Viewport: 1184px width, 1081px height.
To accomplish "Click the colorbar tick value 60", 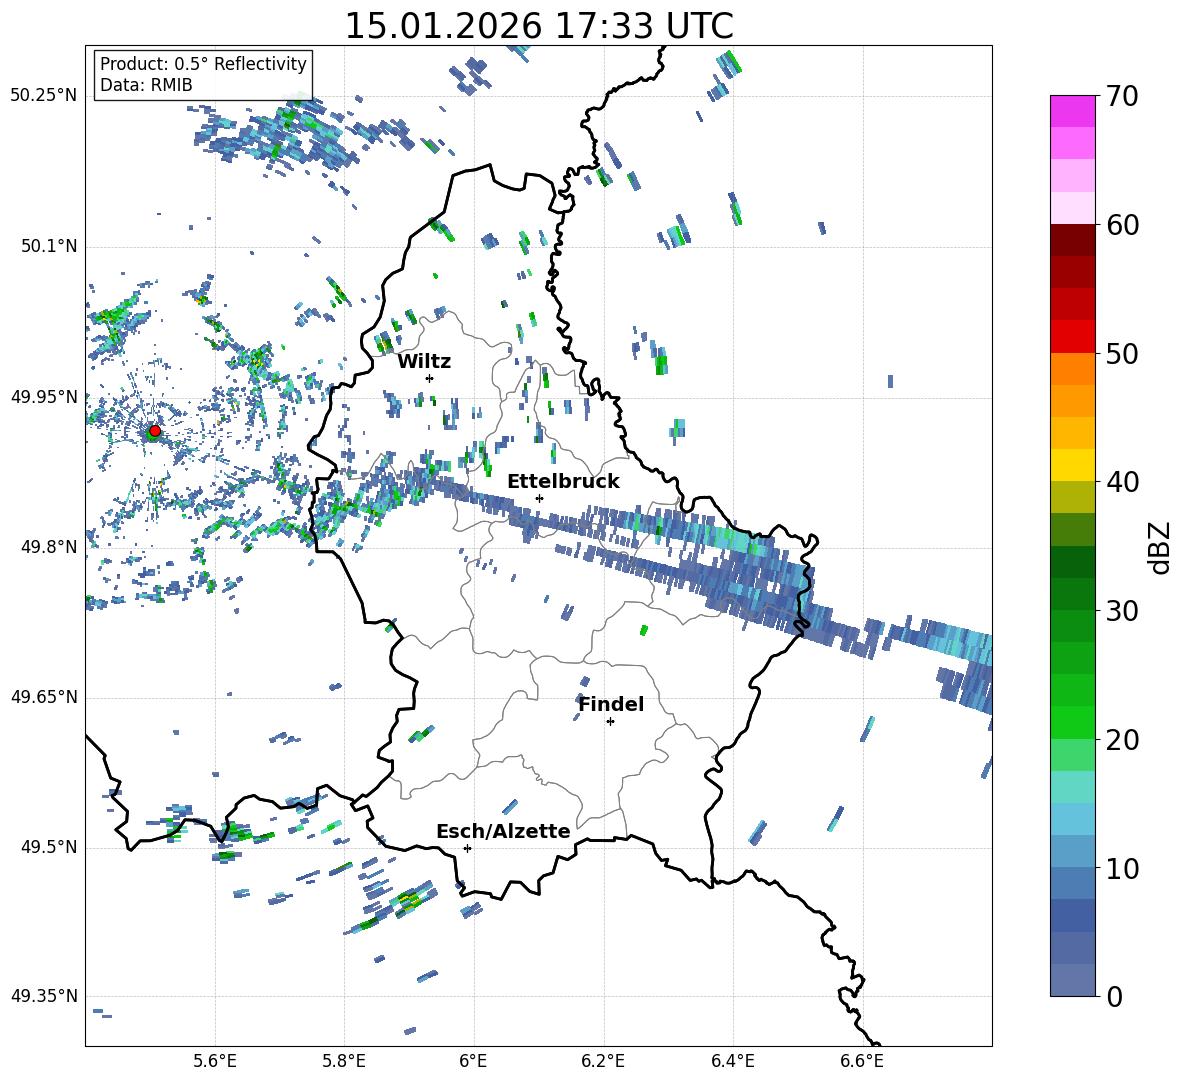I will (1122, 225).
